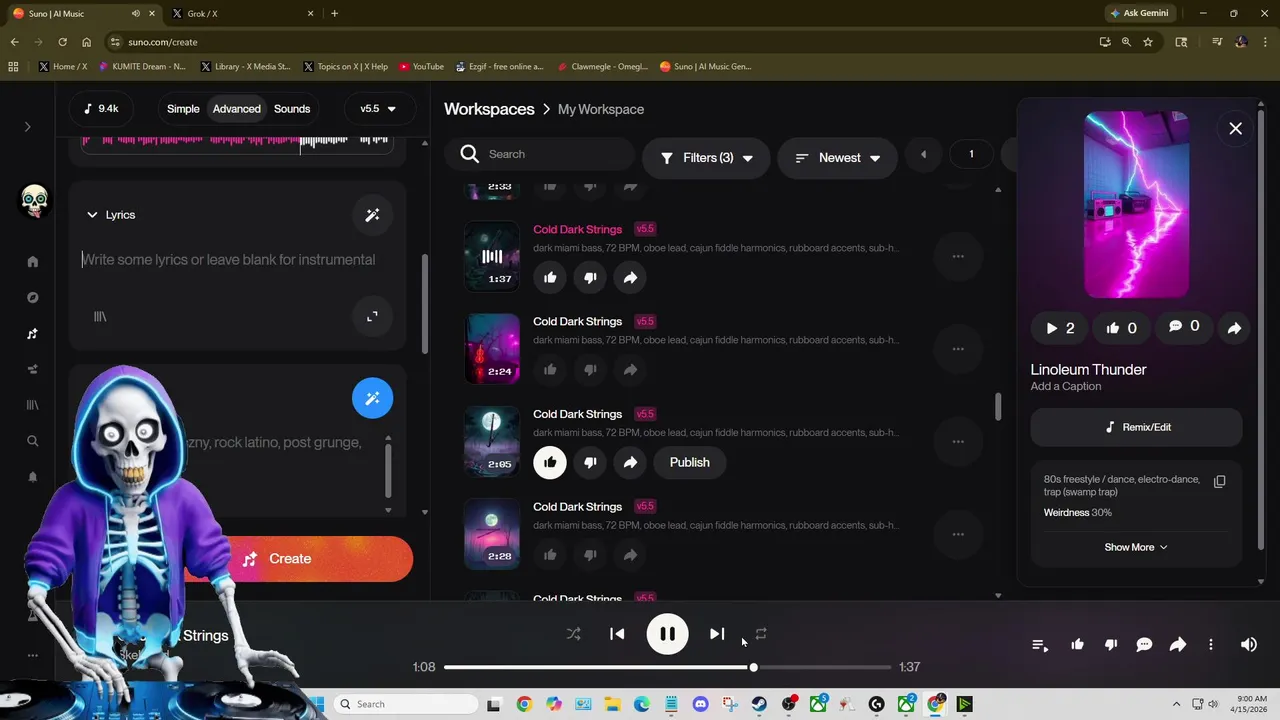Expand the Suno sidebar with the chevron
Screen dimensions: 1280x720
click(x=28, y=127)
